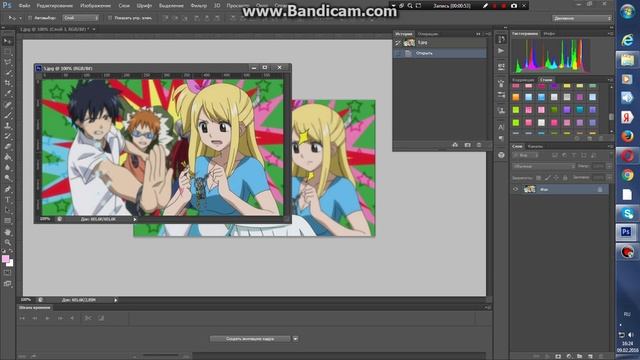Viewport: 640px width, 360px height.
Task: Select the Открыть history state
Action: tap(440, 53)
